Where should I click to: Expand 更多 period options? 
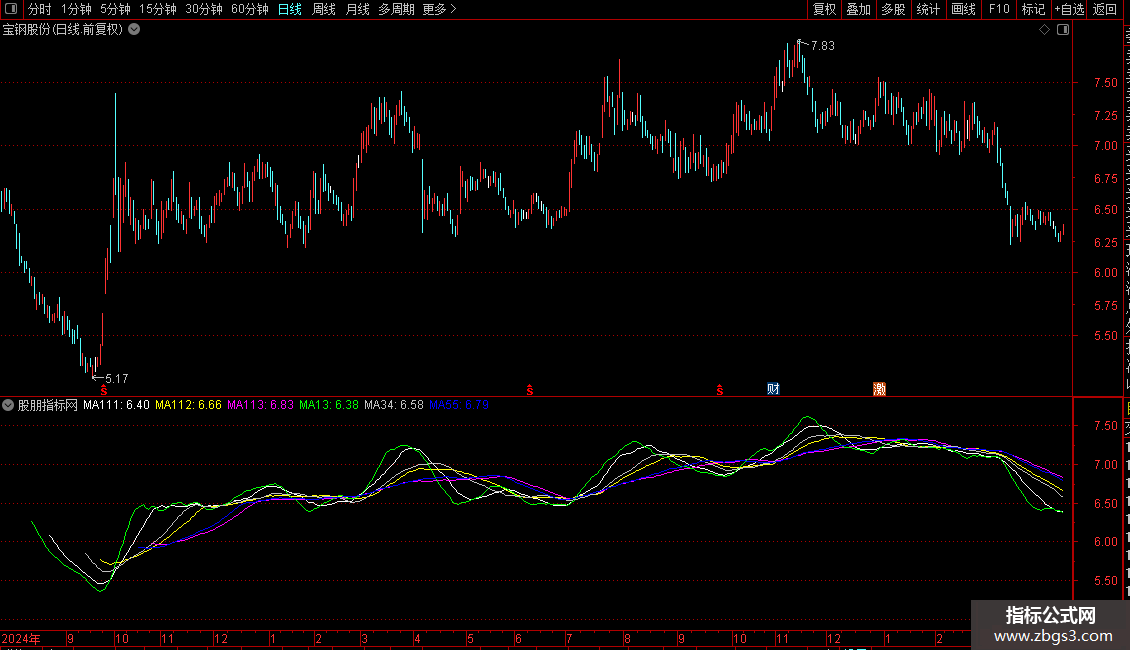pos(439,9)
